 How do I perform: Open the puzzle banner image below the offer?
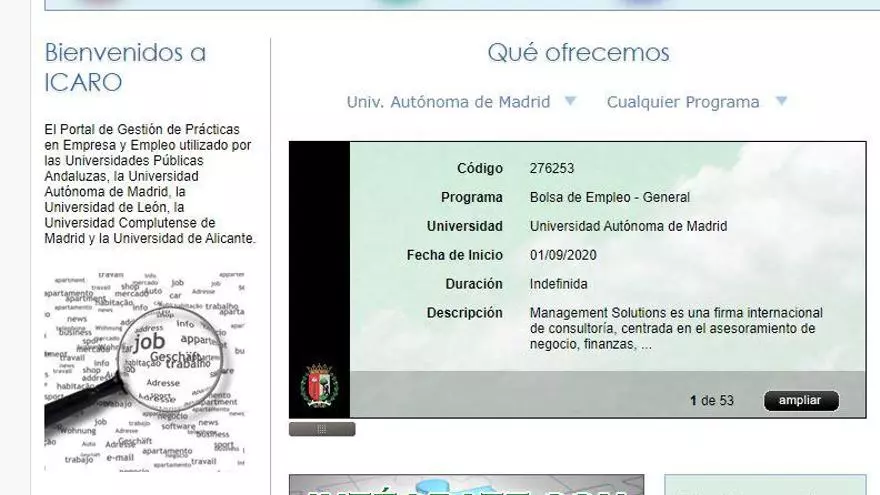click(467, 485)
